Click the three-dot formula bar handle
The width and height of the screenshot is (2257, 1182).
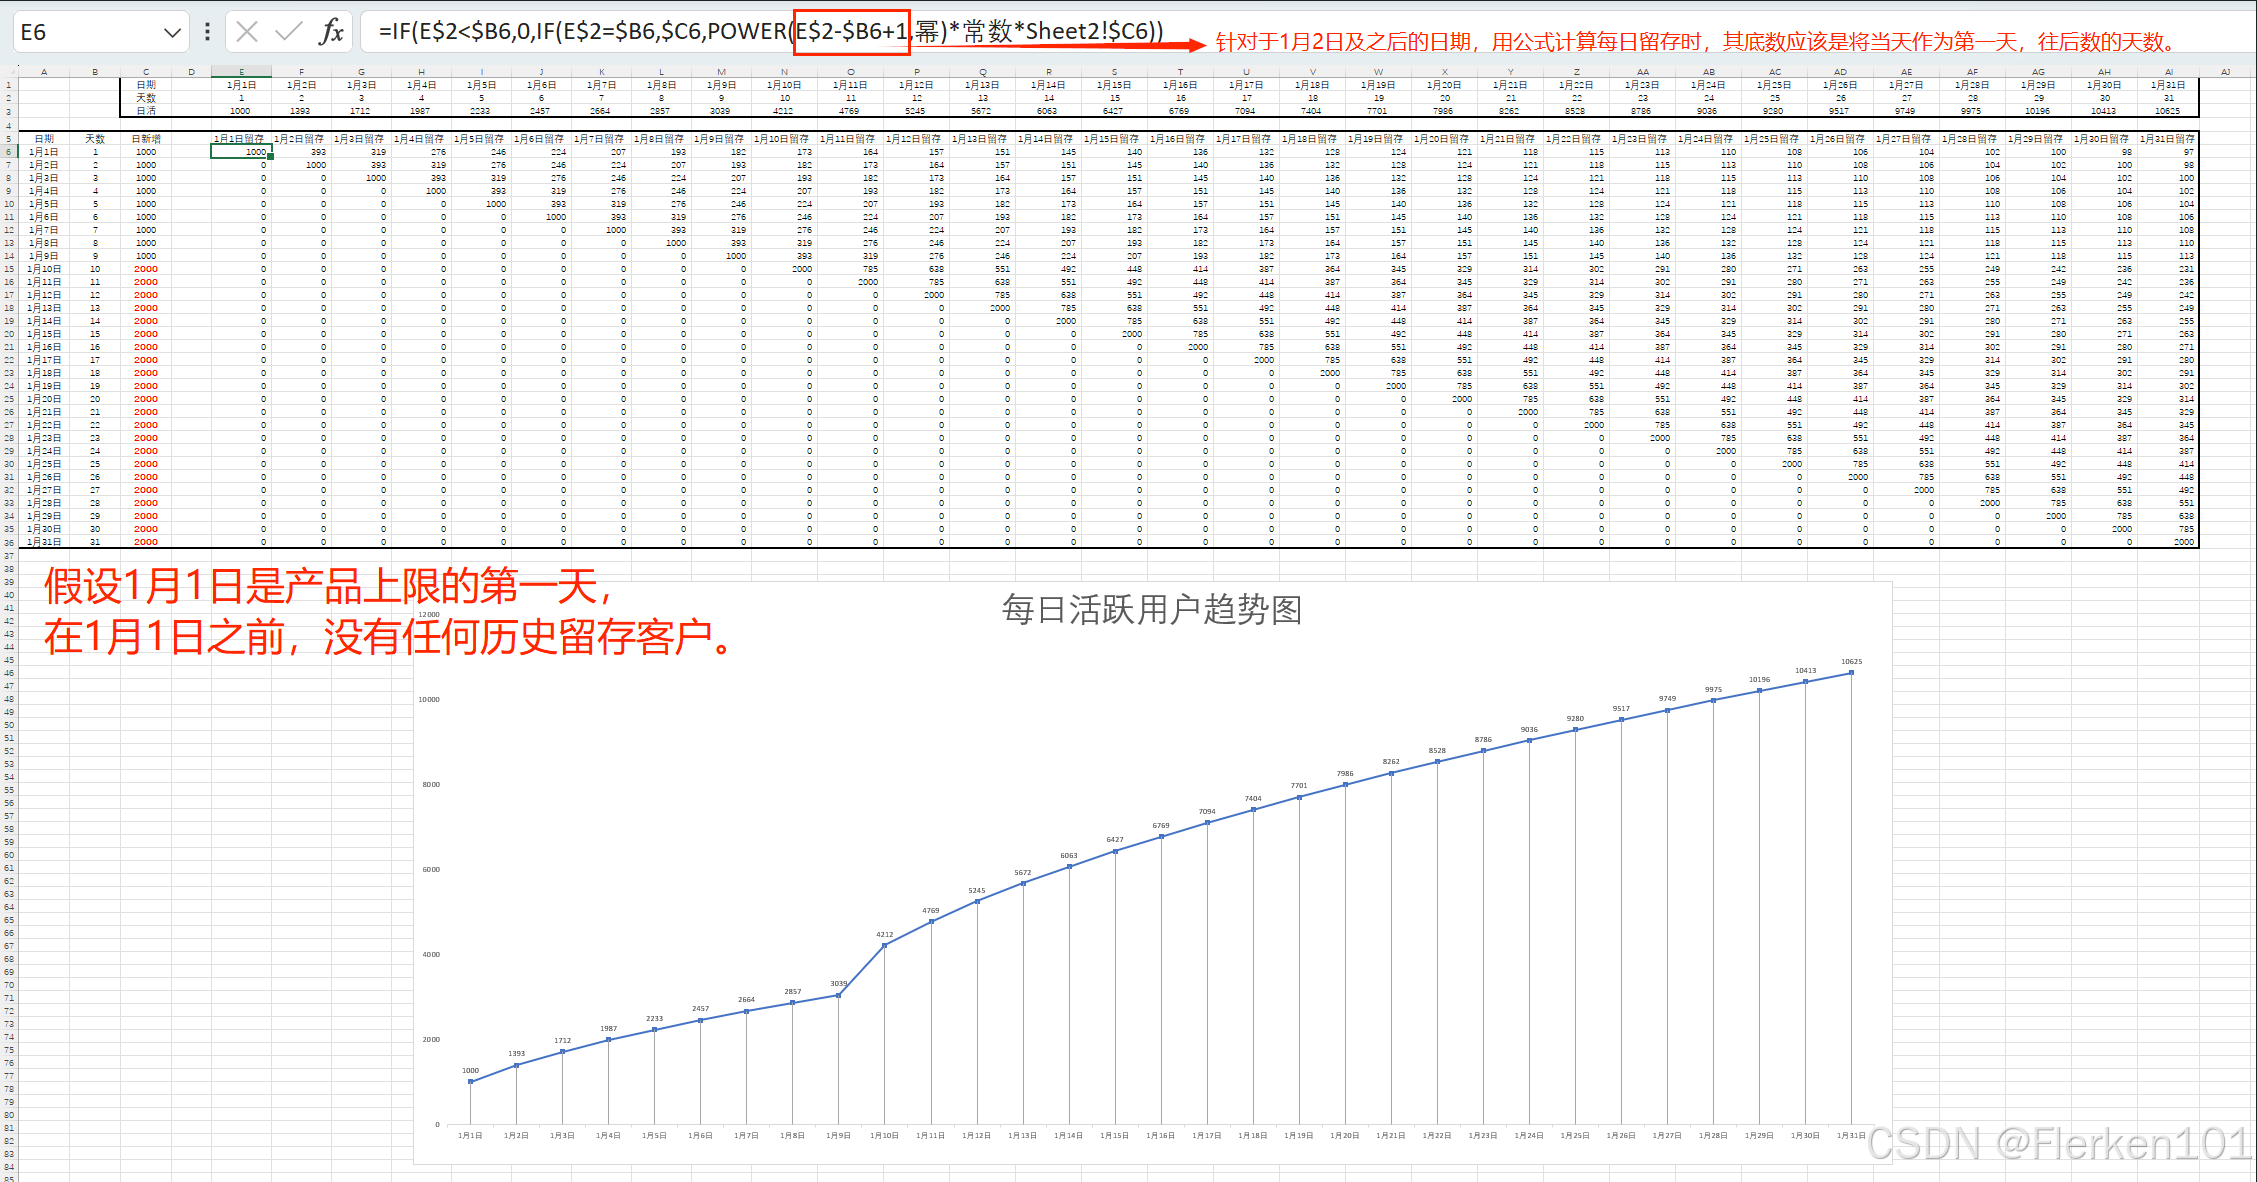(207, 32)
